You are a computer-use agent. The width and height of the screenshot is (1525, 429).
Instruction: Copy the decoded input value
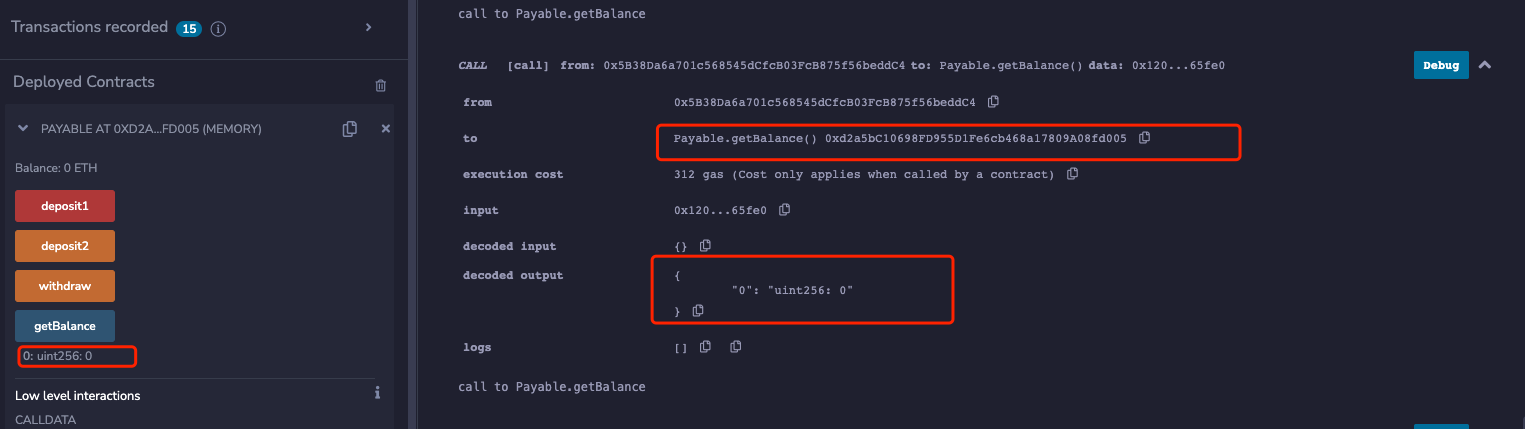click(x=705, y=246)
